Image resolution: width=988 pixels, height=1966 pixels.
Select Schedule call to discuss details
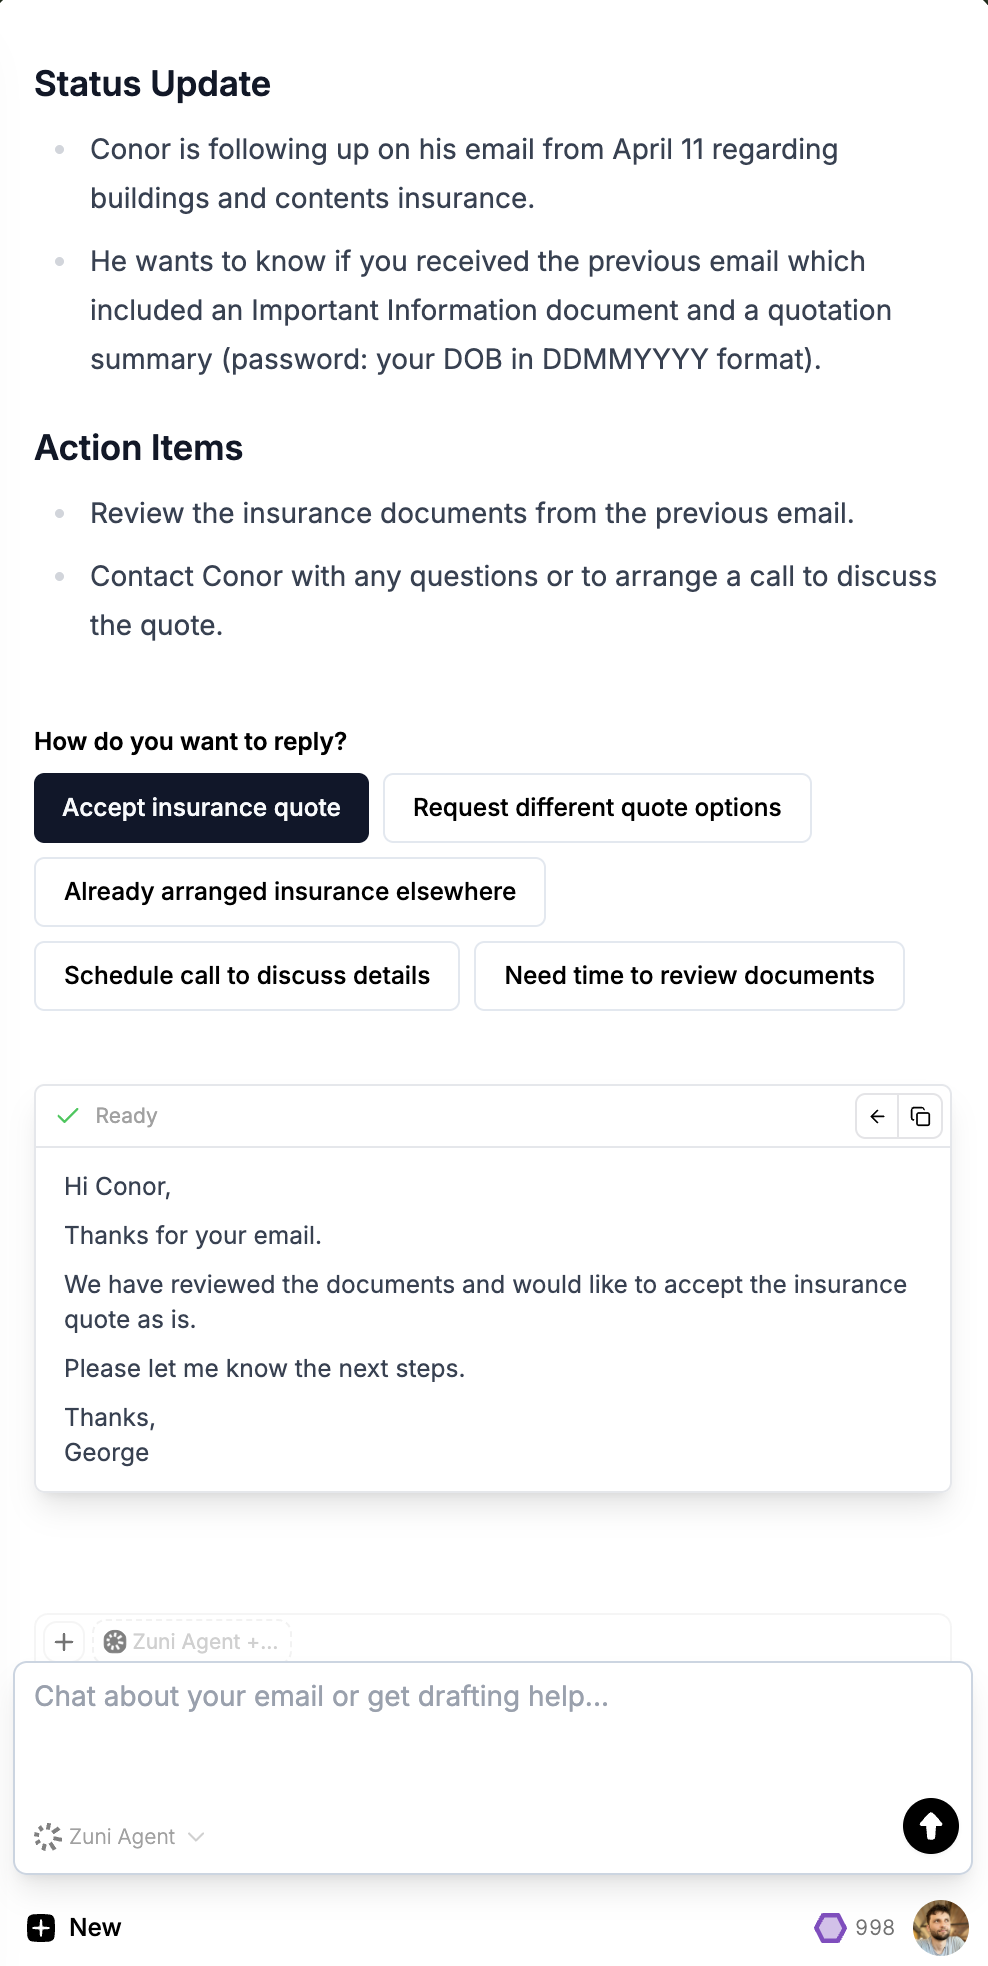(x=247, y=975)
